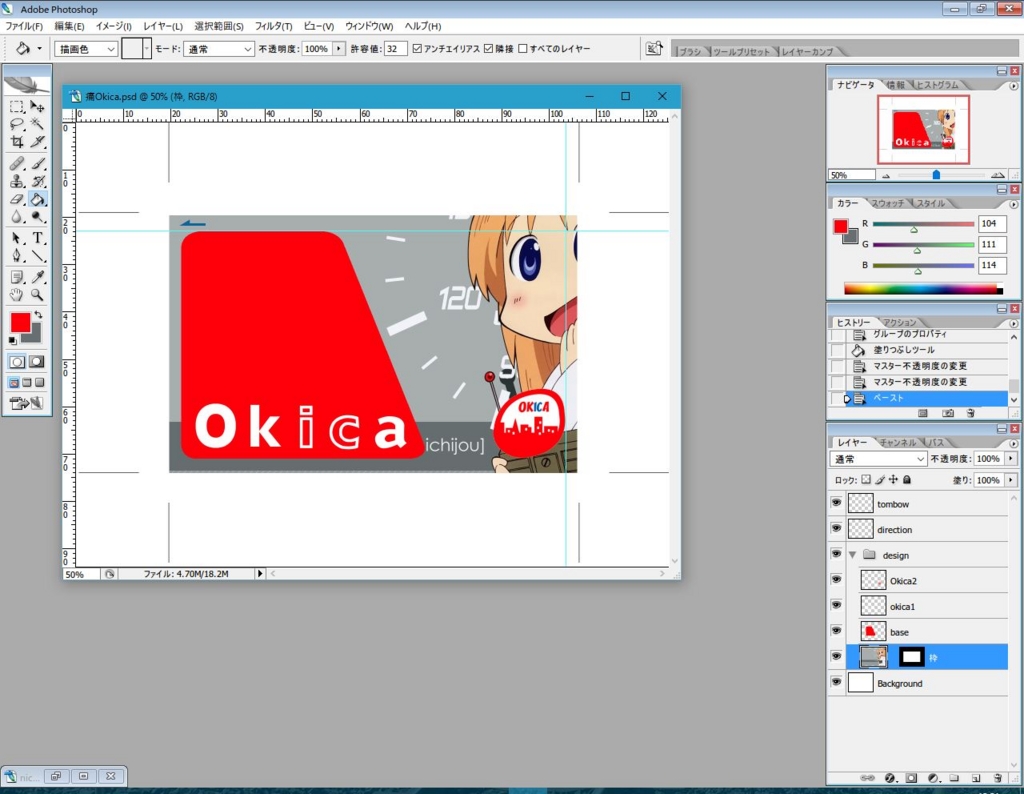Switch to the Channels (チャンネル) tab
1024x794 pixels.
coord(898,443)
